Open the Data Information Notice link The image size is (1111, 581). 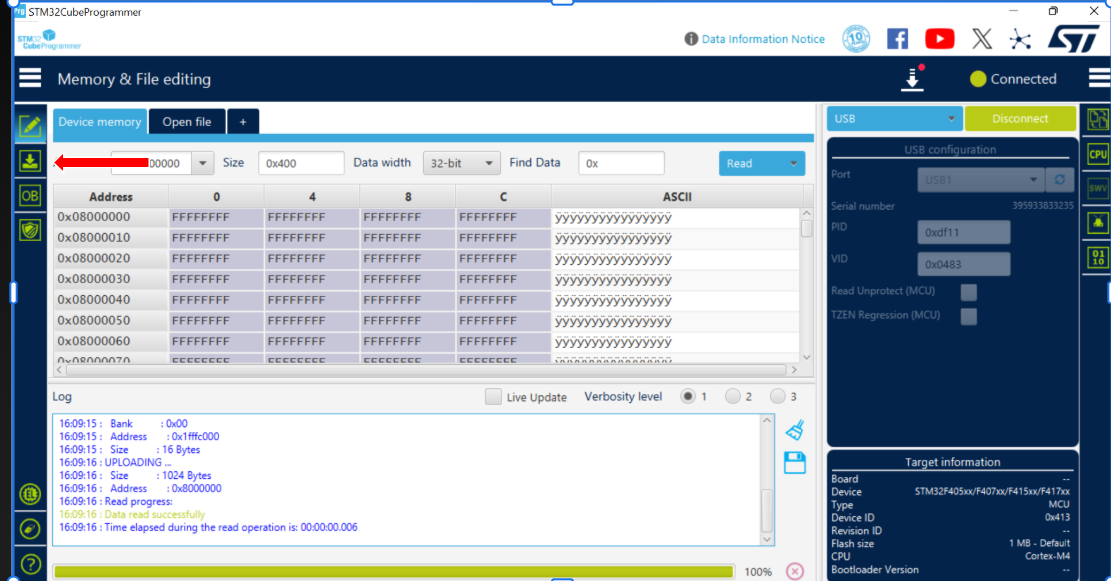(763, 39)
